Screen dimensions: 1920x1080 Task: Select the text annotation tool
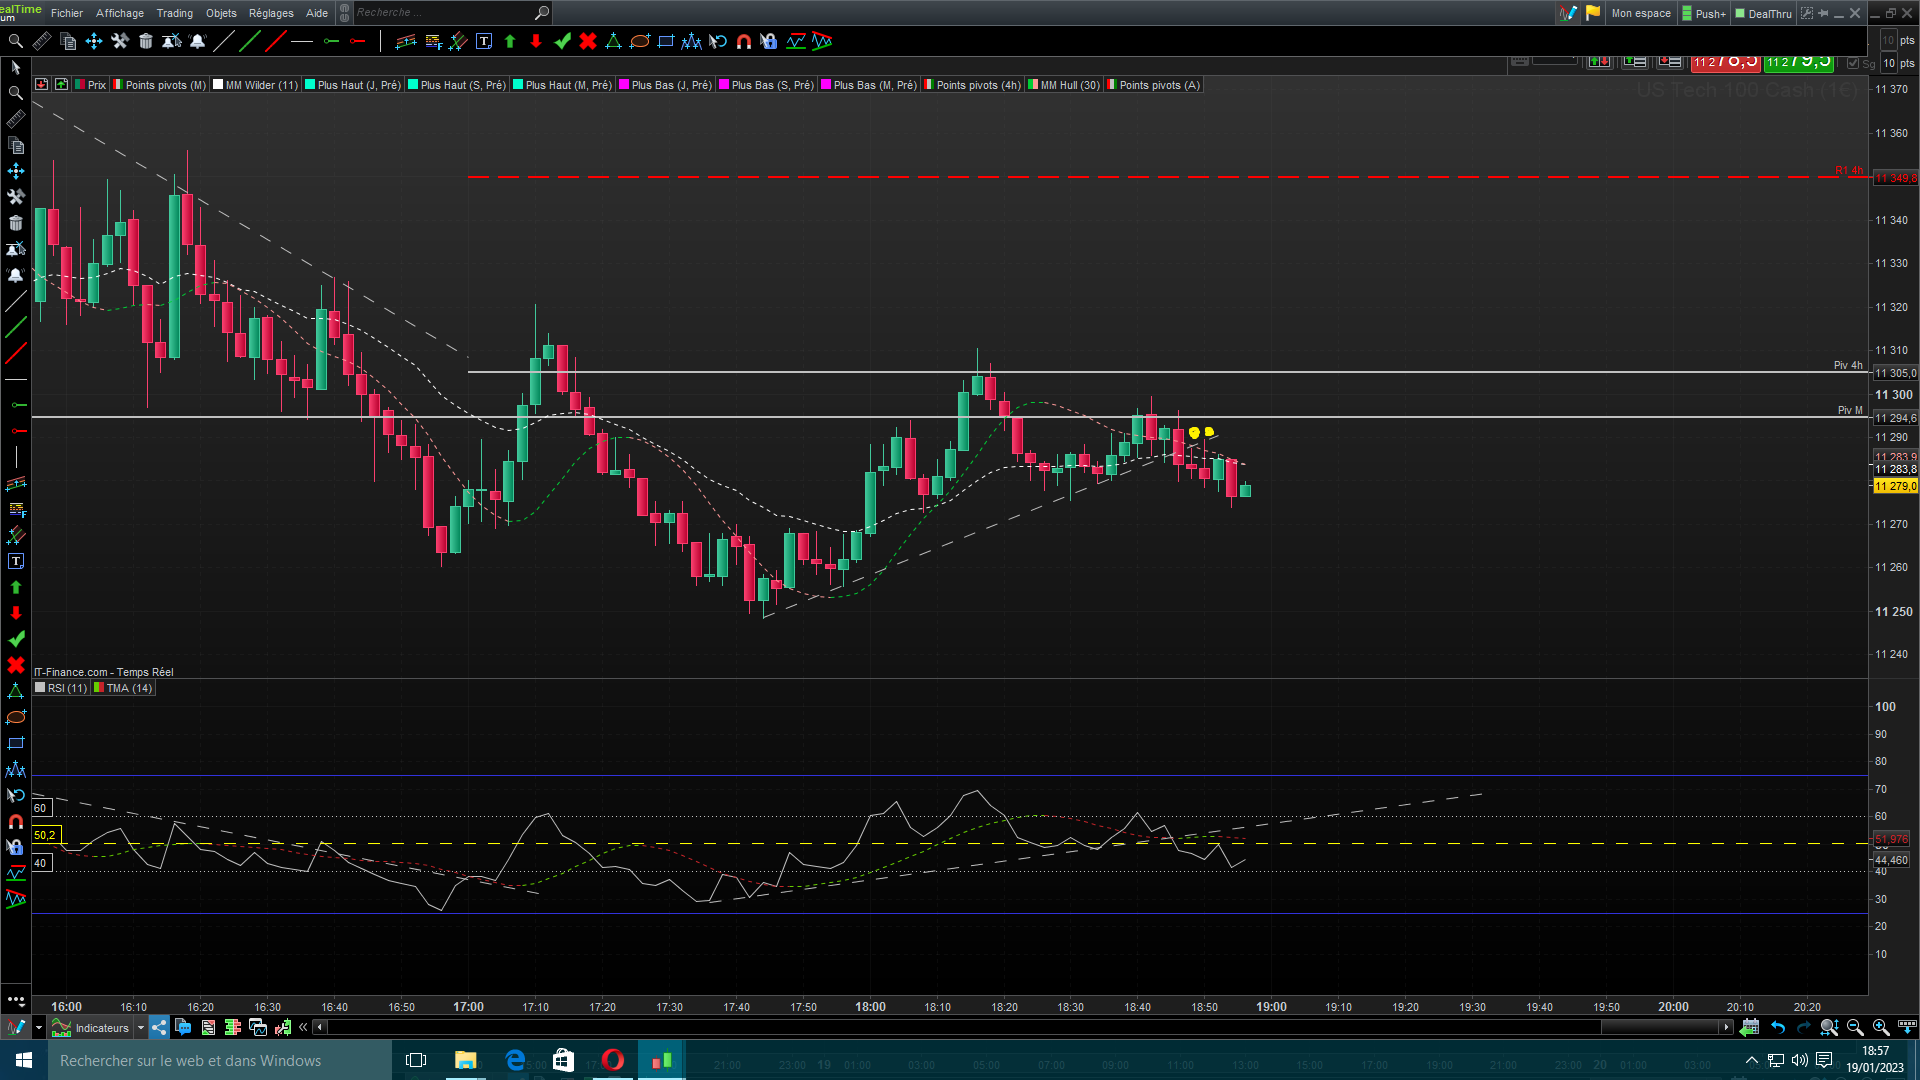484,41
